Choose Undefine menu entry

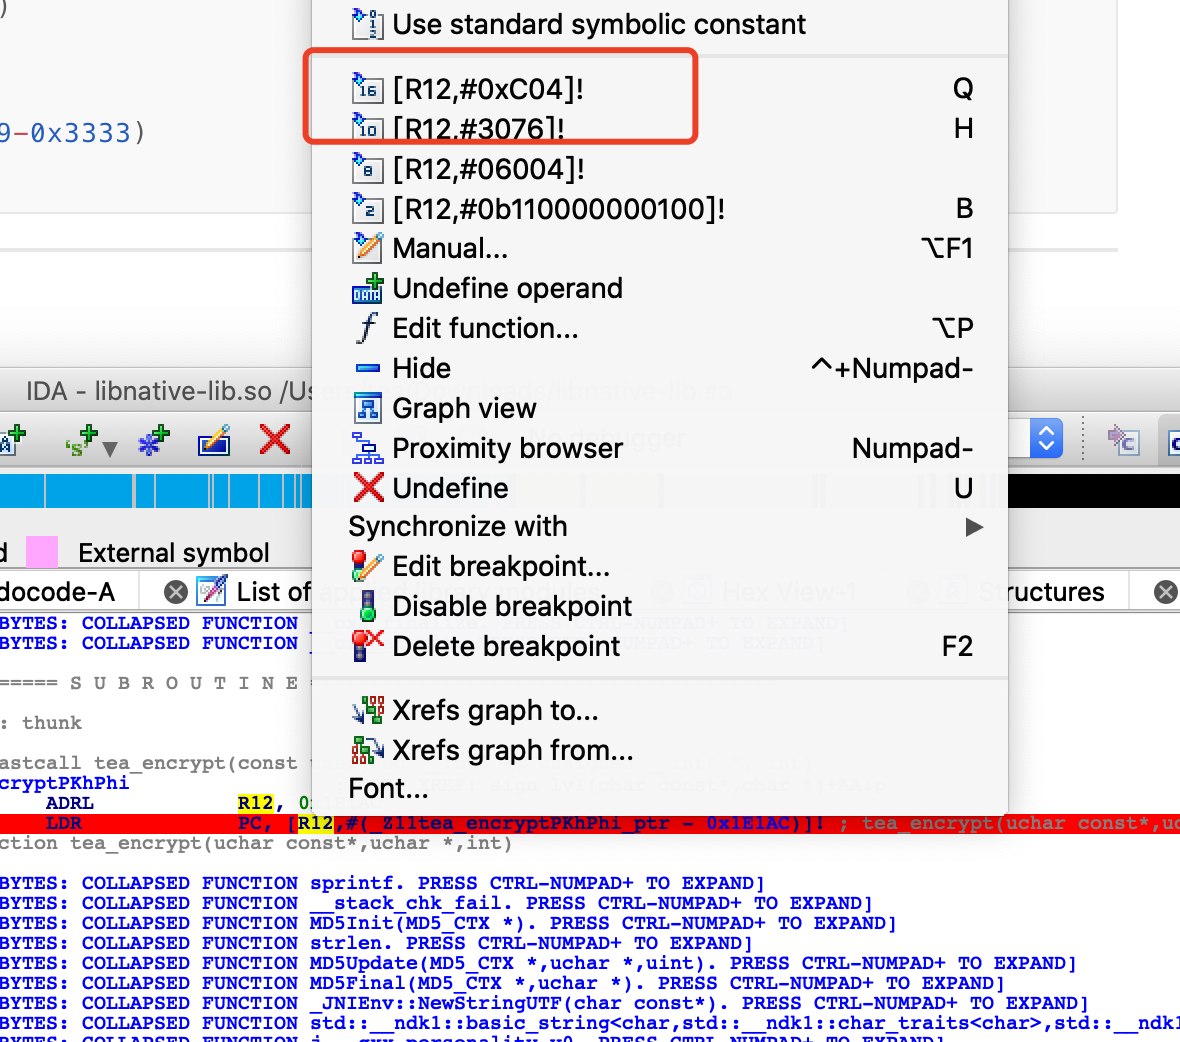click(659, 488)
